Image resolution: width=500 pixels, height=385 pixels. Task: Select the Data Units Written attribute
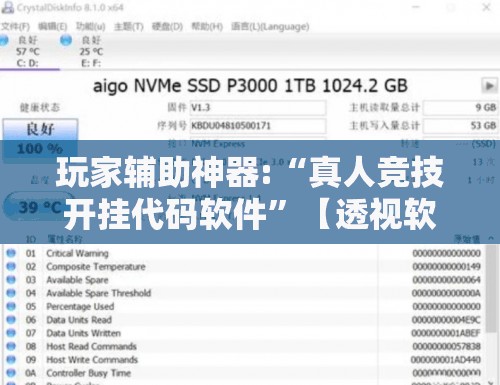tap(84, 333)
